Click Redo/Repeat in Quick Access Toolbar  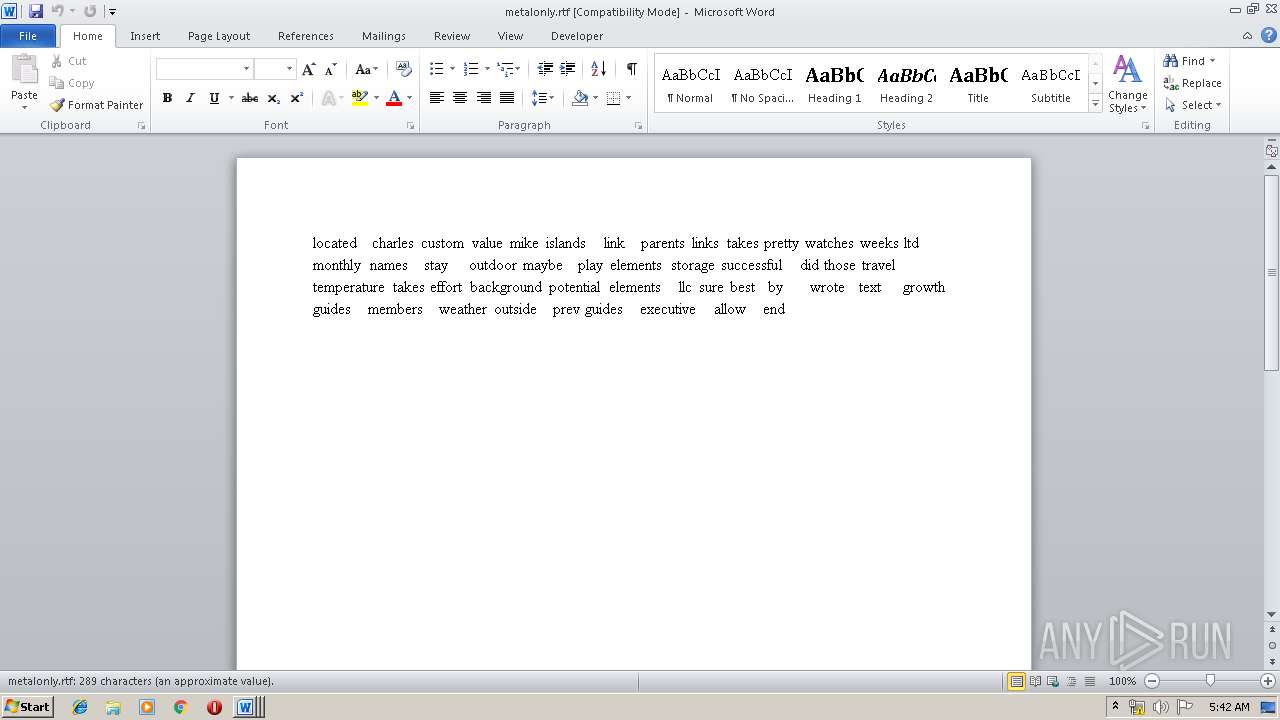click(90, 11)
